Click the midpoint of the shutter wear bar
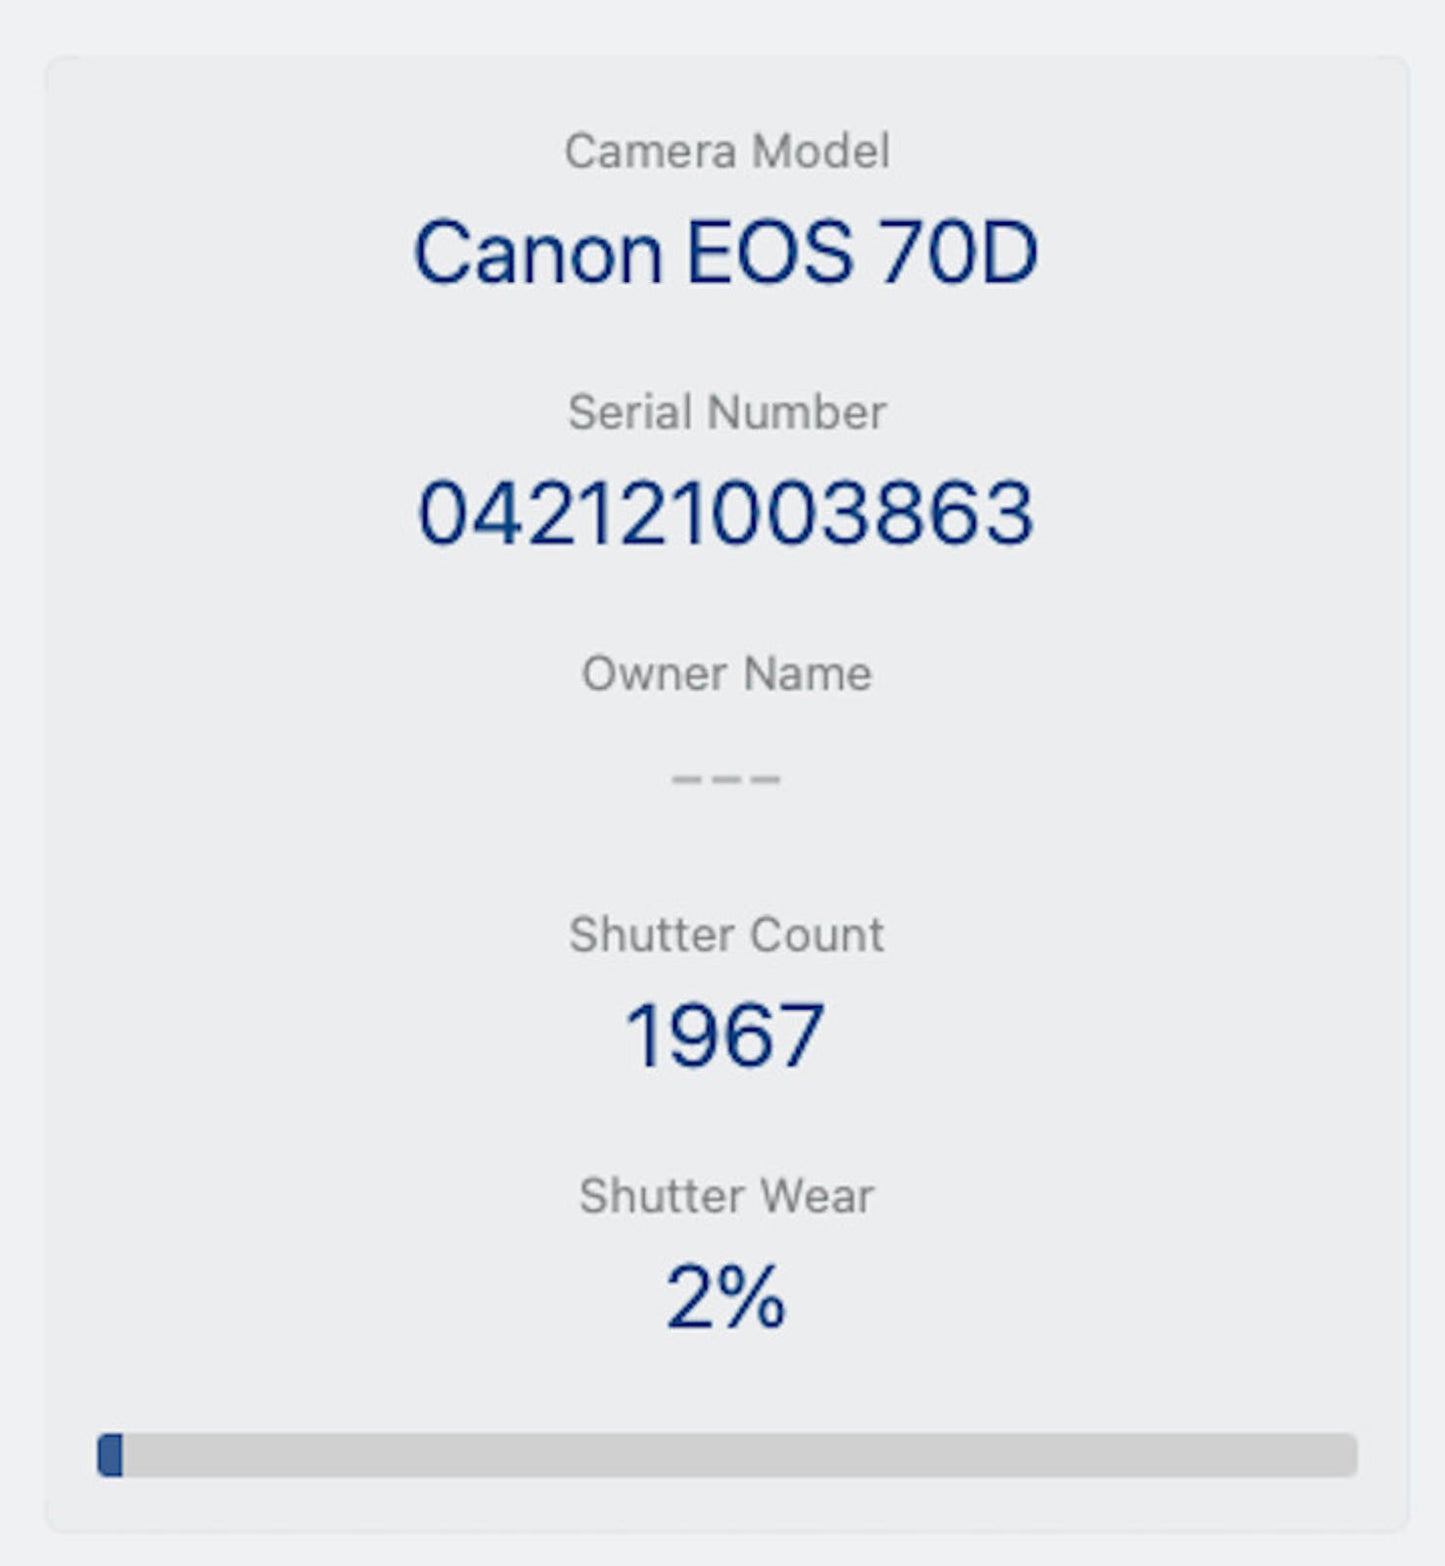 [727, 1455]
